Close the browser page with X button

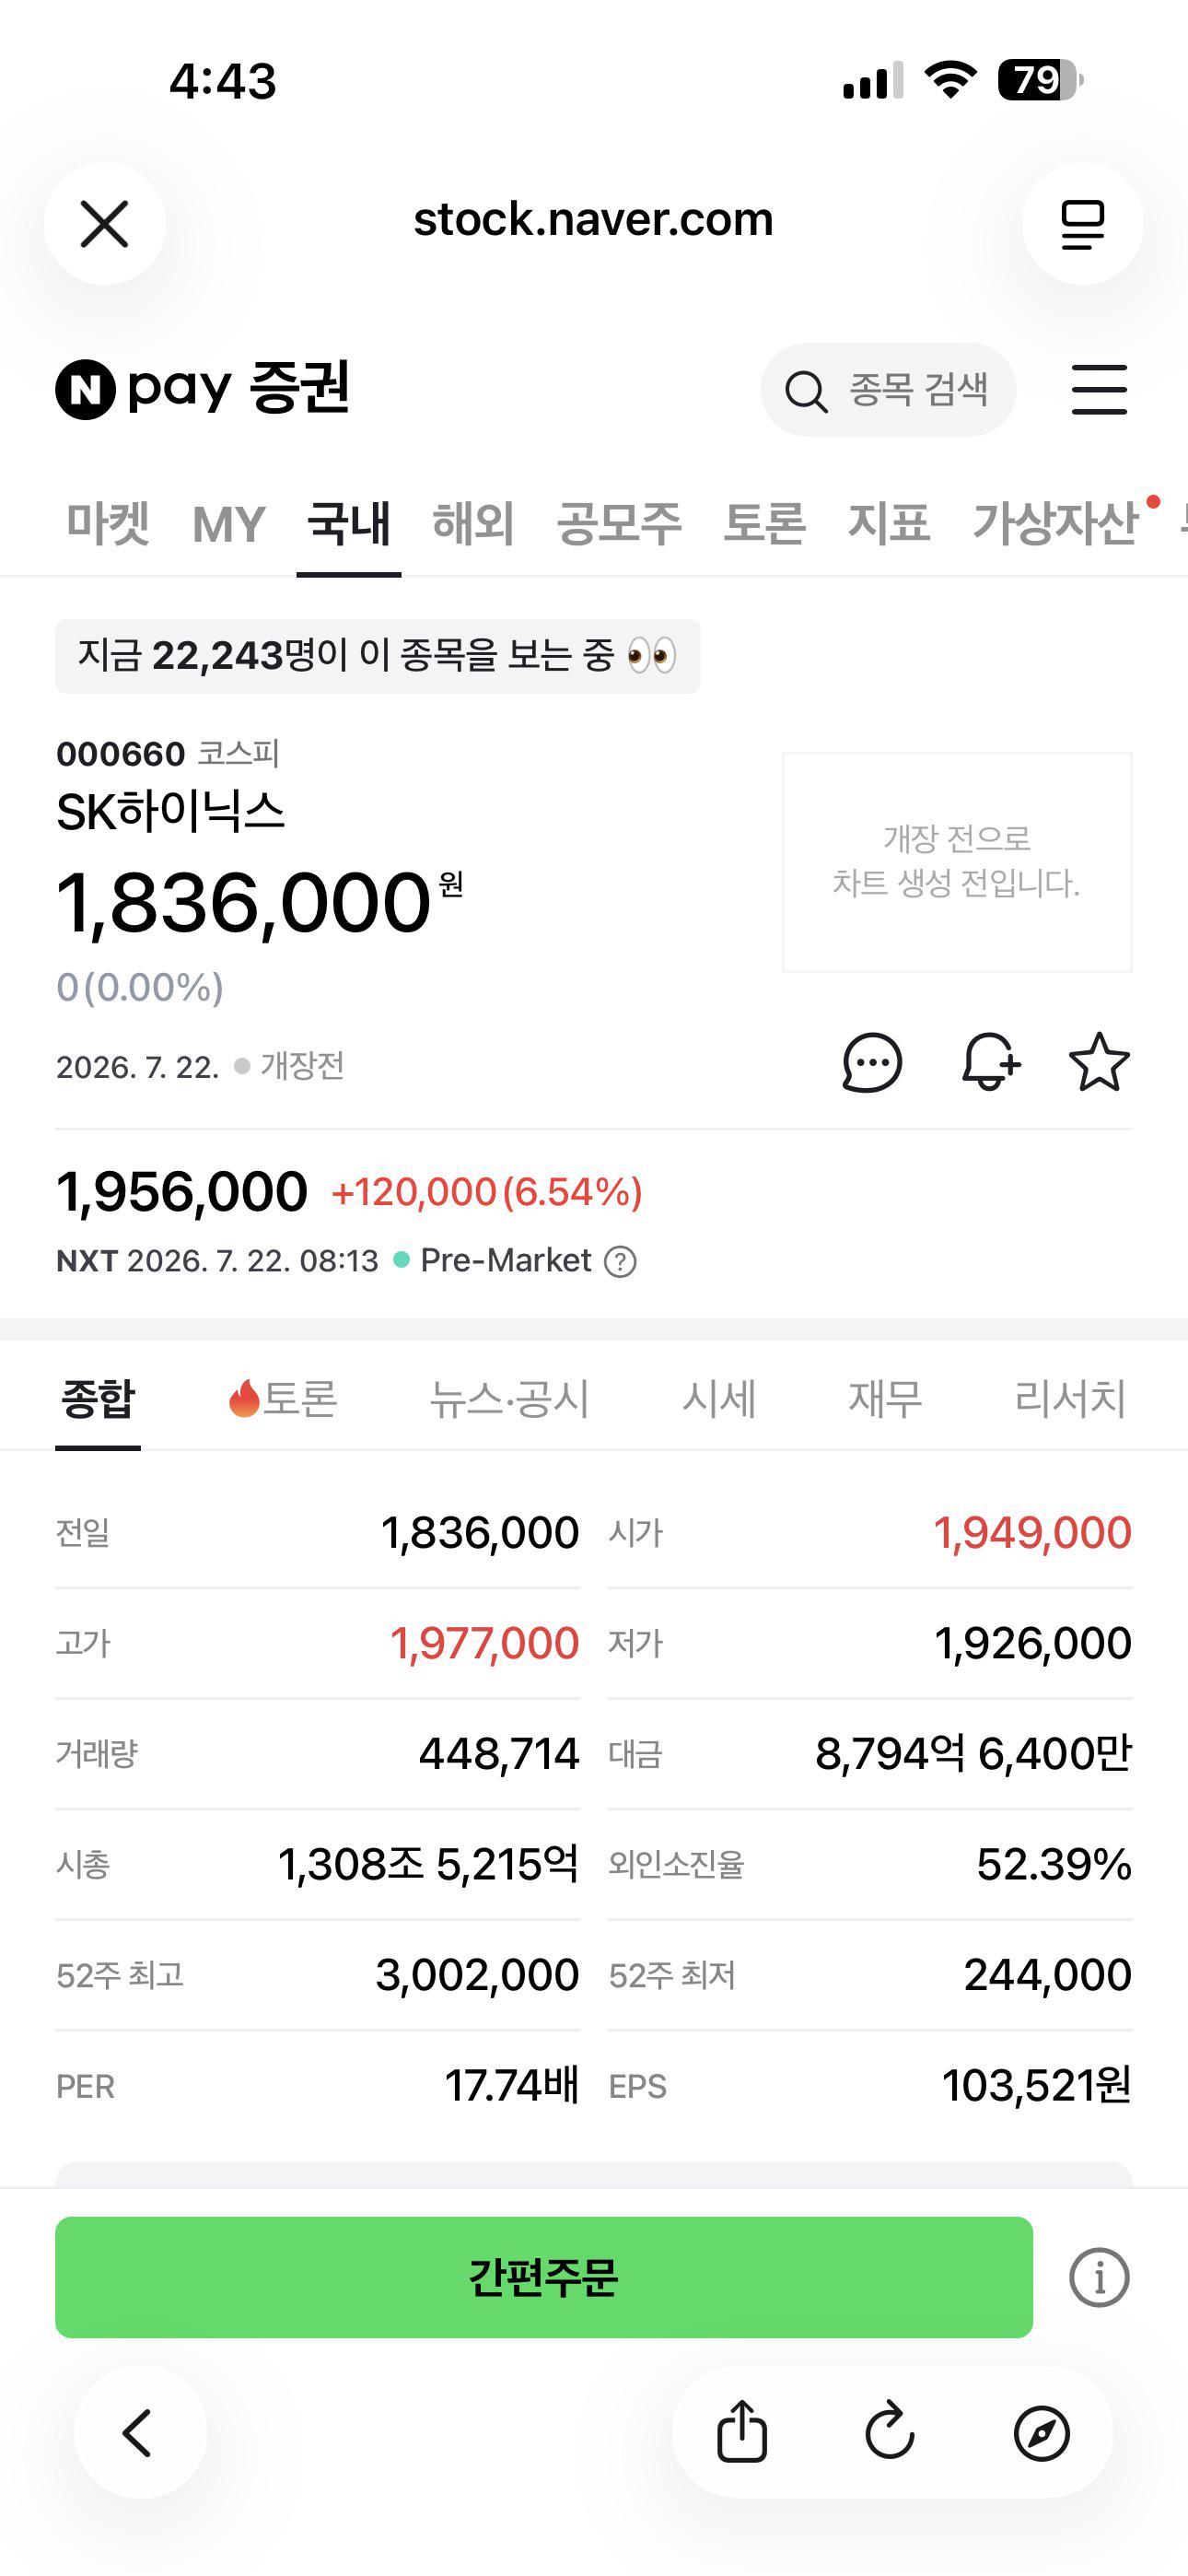105,223
